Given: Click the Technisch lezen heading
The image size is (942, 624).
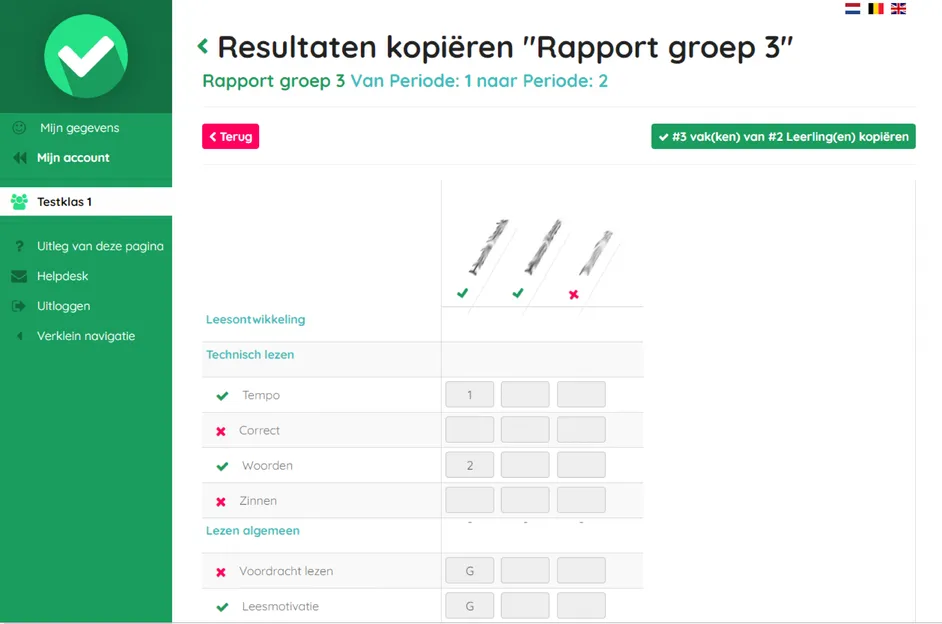Looking at the screenshot, I should click(250, 354).
